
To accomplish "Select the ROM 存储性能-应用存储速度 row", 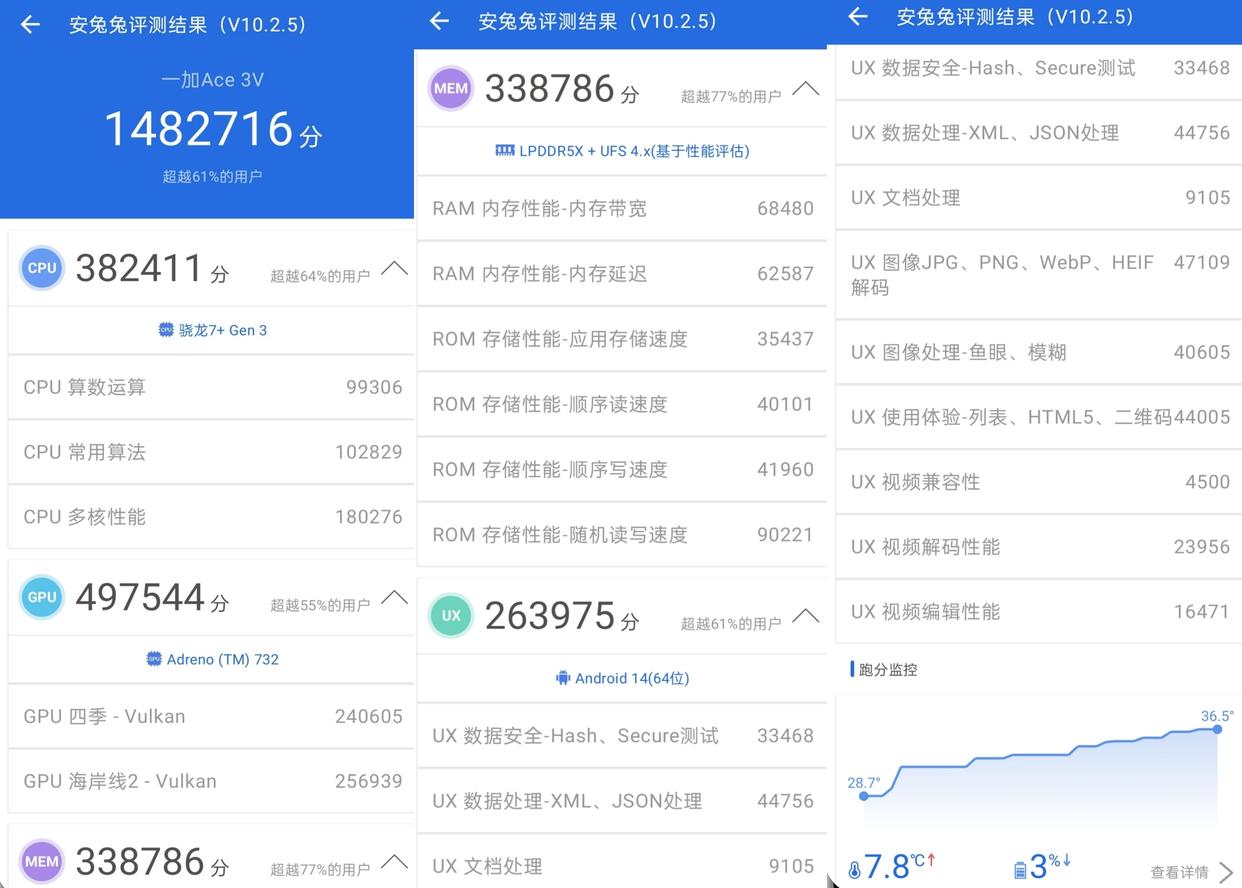I will [622, 339].
